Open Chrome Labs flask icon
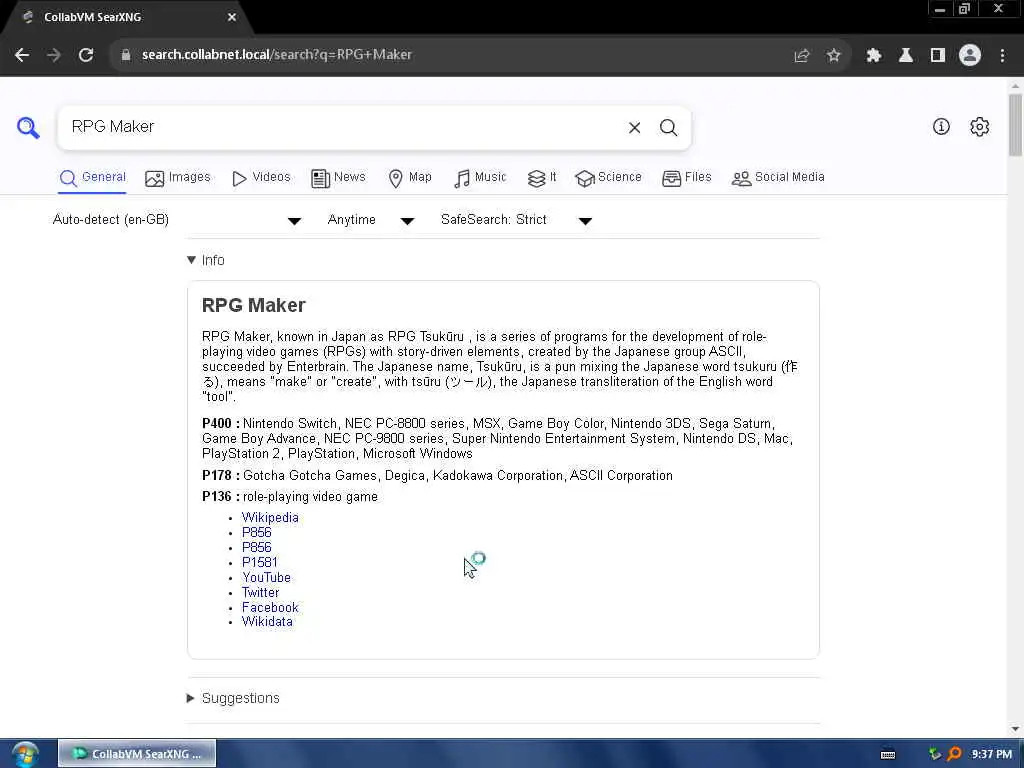This screenshot has height=768, width=1024. point(906,56)
